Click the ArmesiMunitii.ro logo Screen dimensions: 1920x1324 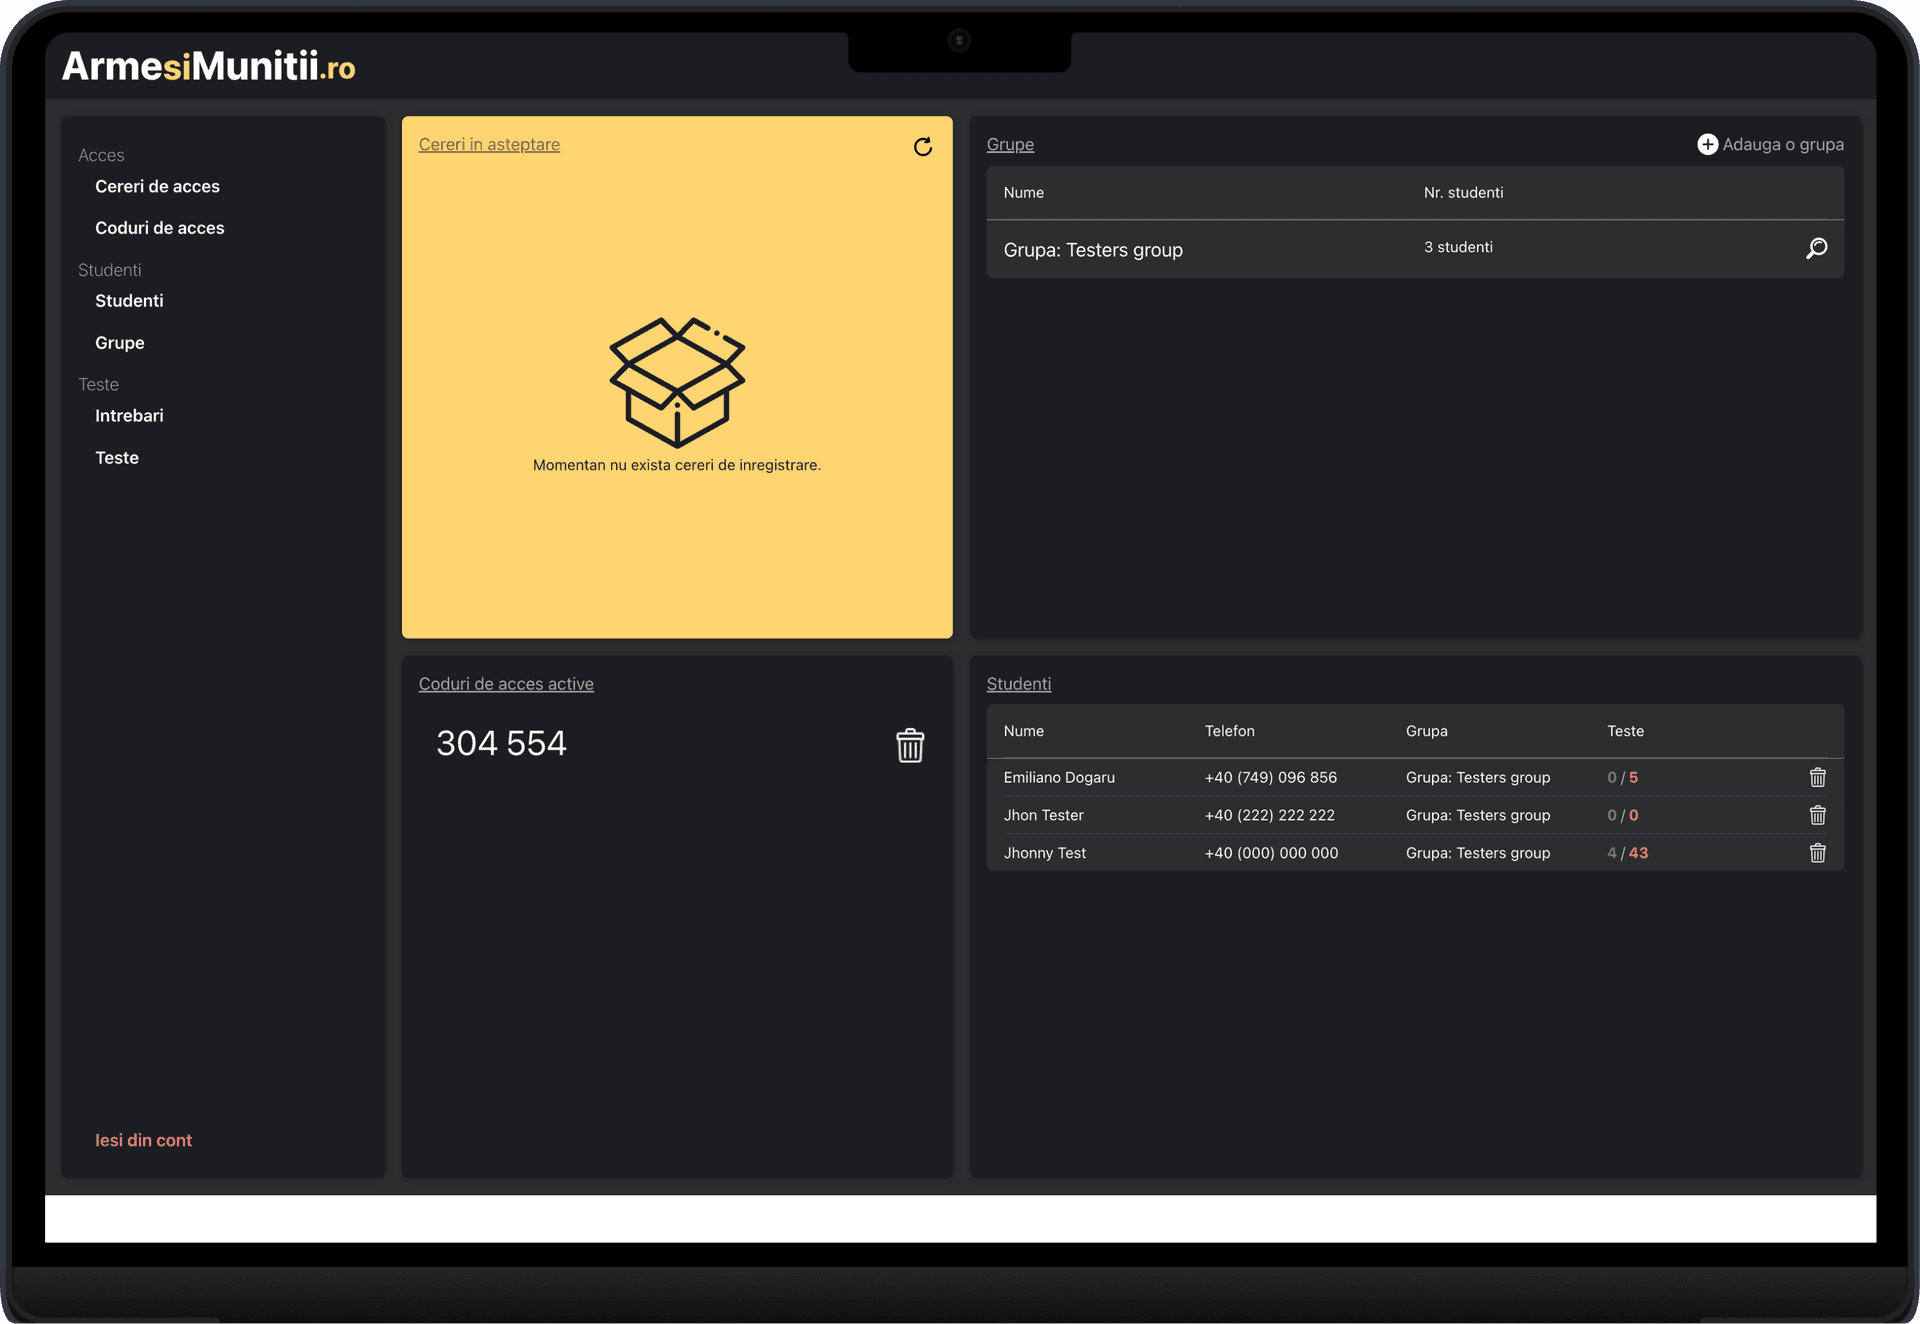209,66
